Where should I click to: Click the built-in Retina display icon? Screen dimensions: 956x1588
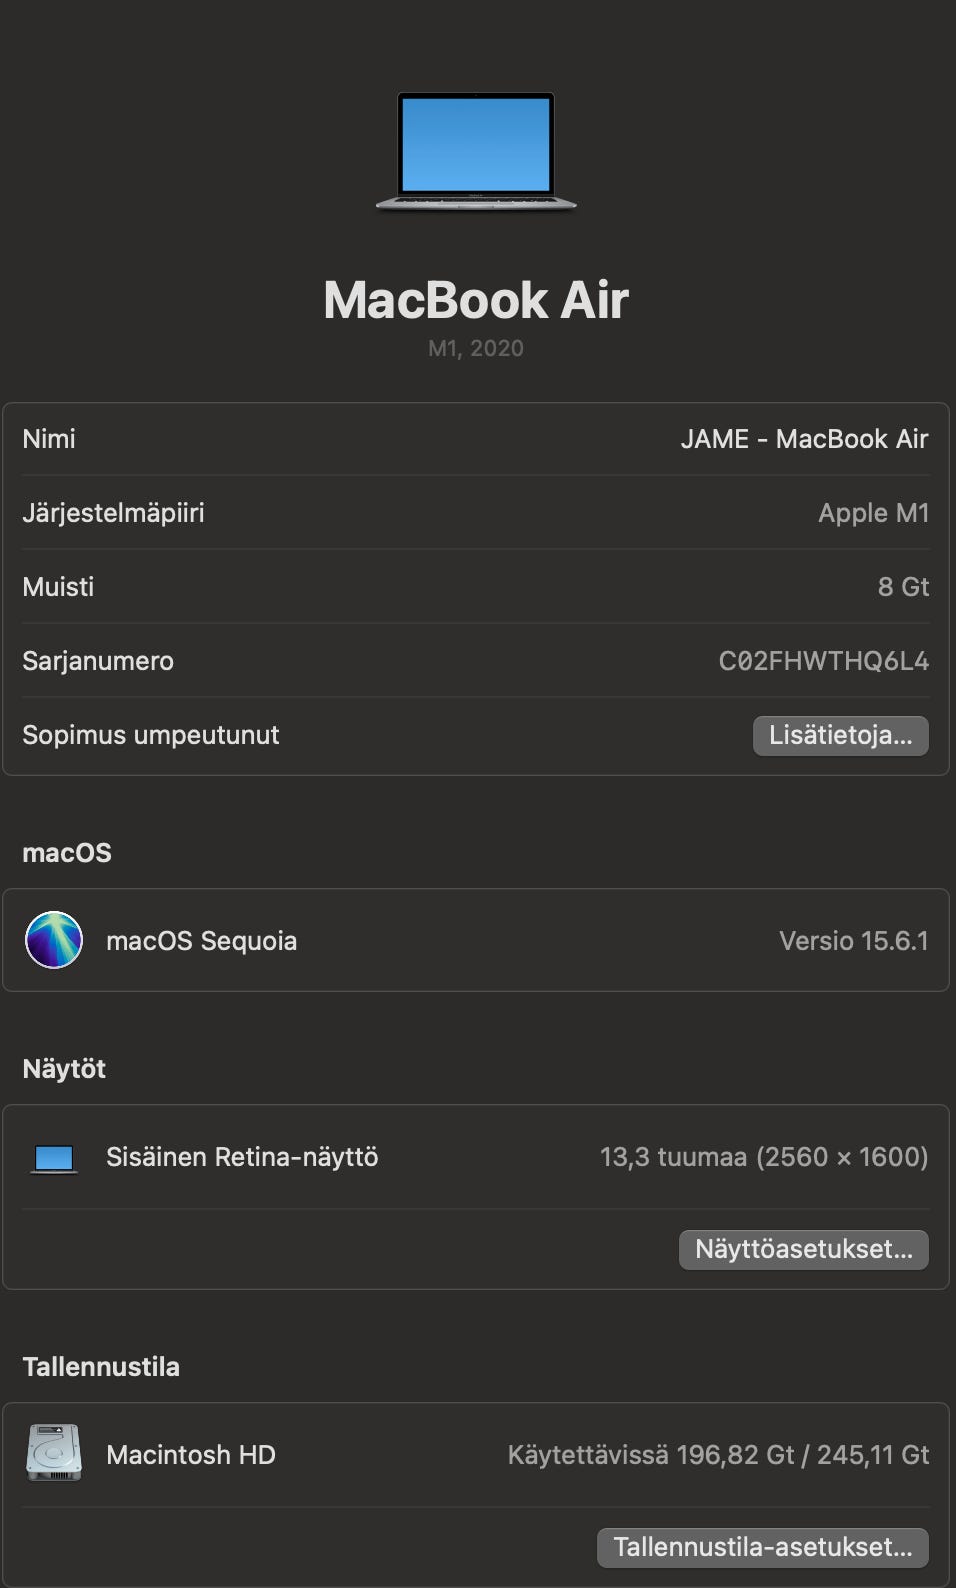coord(54,1158)
